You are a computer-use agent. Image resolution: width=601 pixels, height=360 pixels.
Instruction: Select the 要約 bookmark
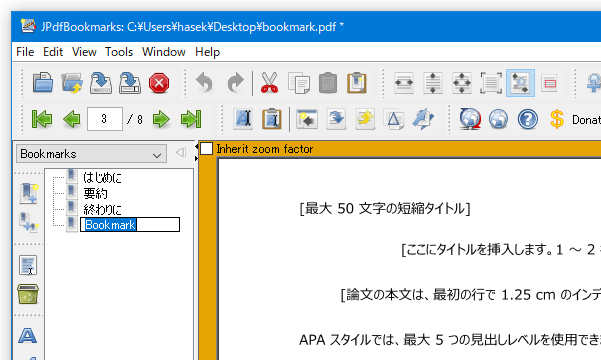coord(95,193)
